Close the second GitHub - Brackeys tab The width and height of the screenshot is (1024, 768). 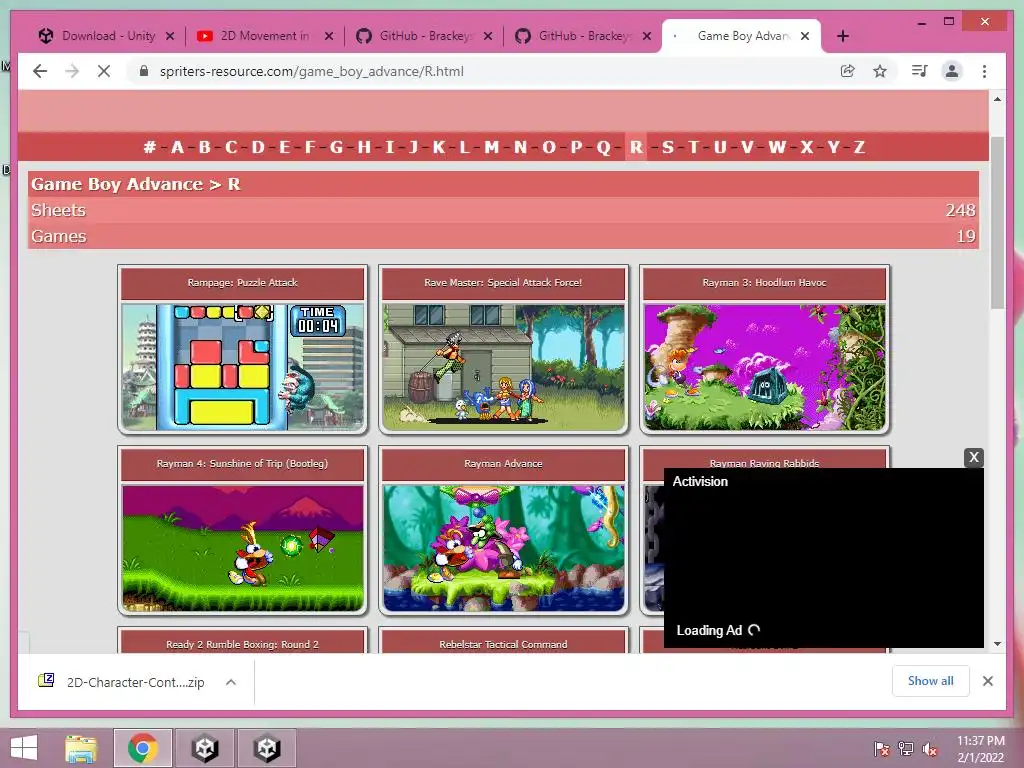[647, 36]
